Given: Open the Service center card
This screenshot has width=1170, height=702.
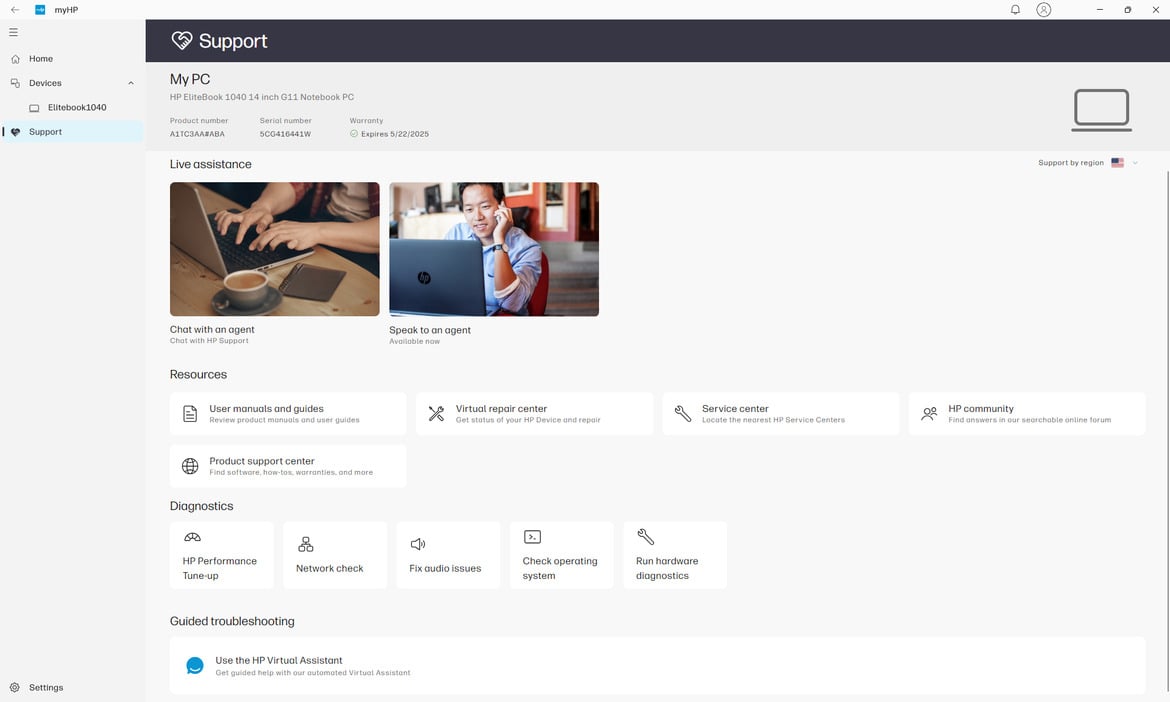Looking at the screenshot, I should point(780,413).
